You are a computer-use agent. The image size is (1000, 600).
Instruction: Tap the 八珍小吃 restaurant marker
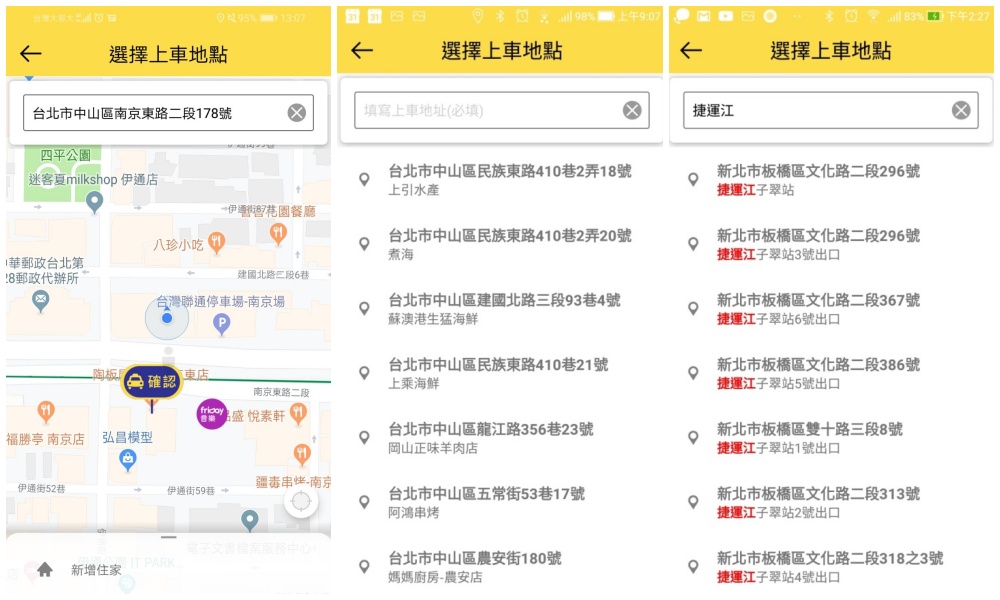click(x=216, y=243)
